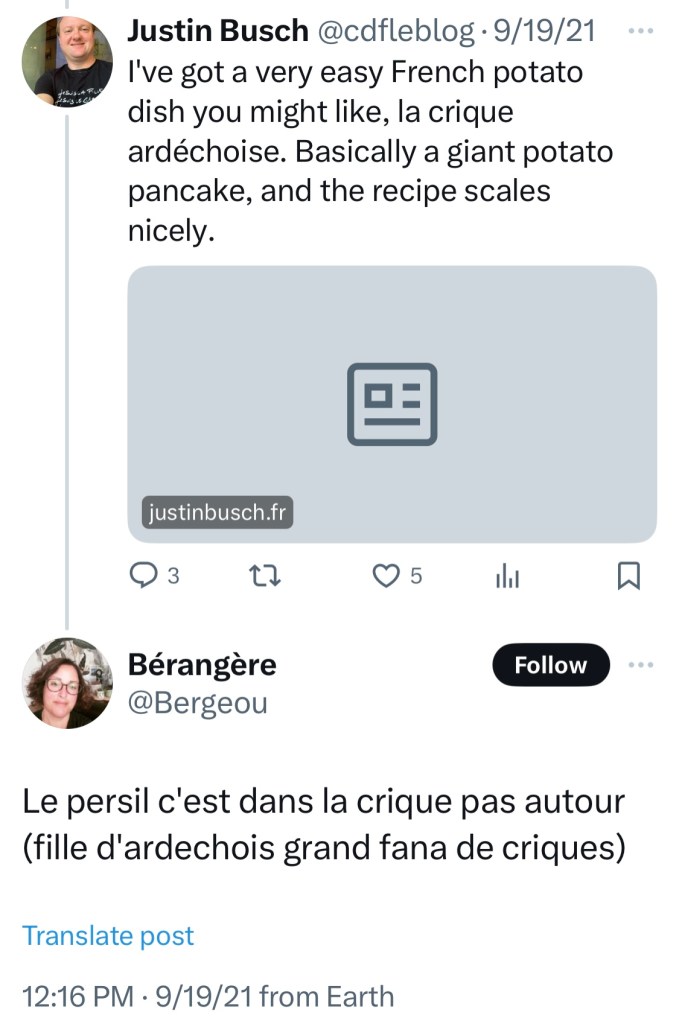Viewport: 679px width, 1024px height.
Task: Tap the @Bergeou handle
Action: click(198, 703)
